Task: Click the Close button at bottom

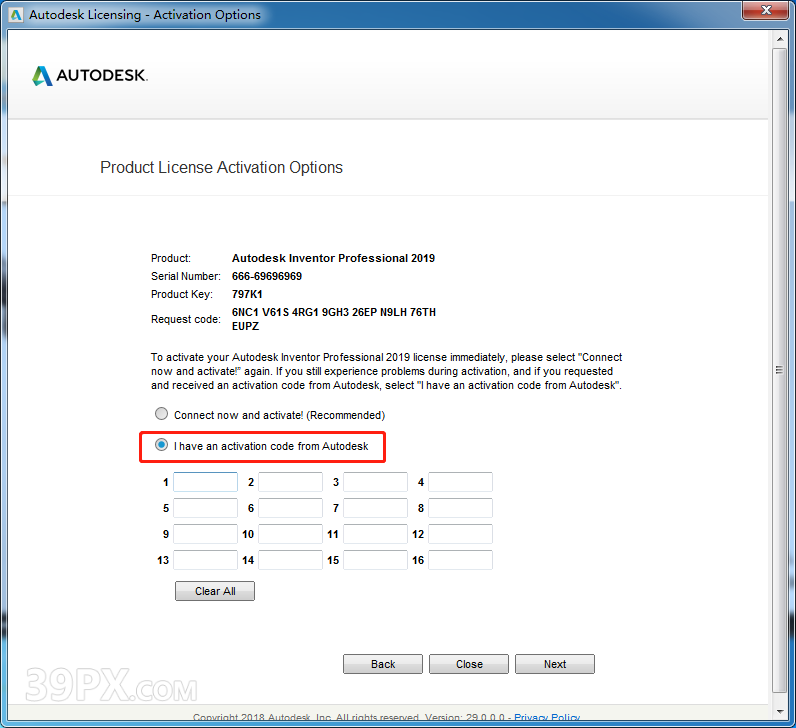Action: (x=469, y=664)
